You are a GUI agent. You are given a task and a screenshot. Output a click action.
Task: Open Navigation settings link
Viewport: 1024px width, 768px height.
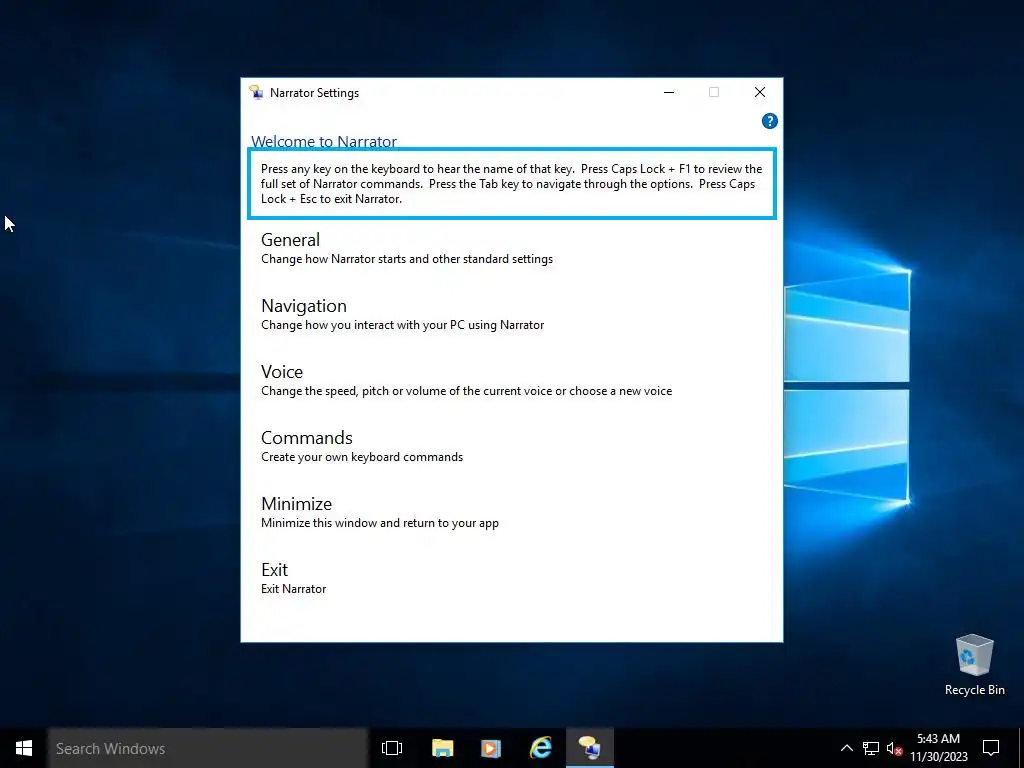304,306
